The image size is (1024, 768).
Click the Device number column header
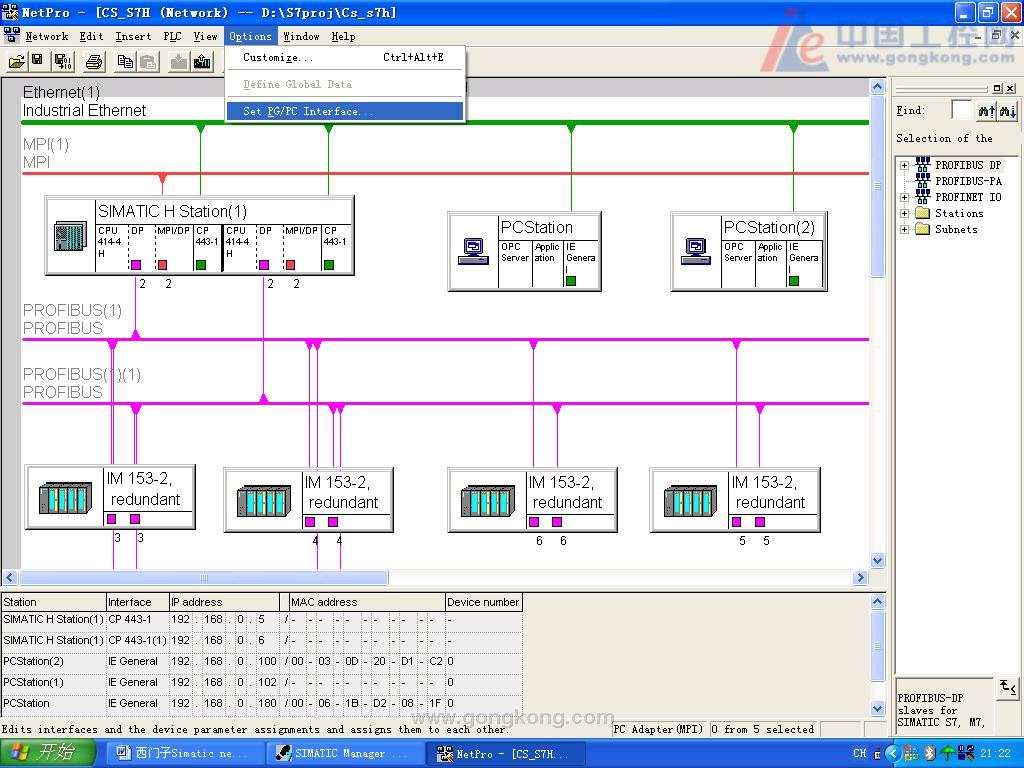click(483, 602)
